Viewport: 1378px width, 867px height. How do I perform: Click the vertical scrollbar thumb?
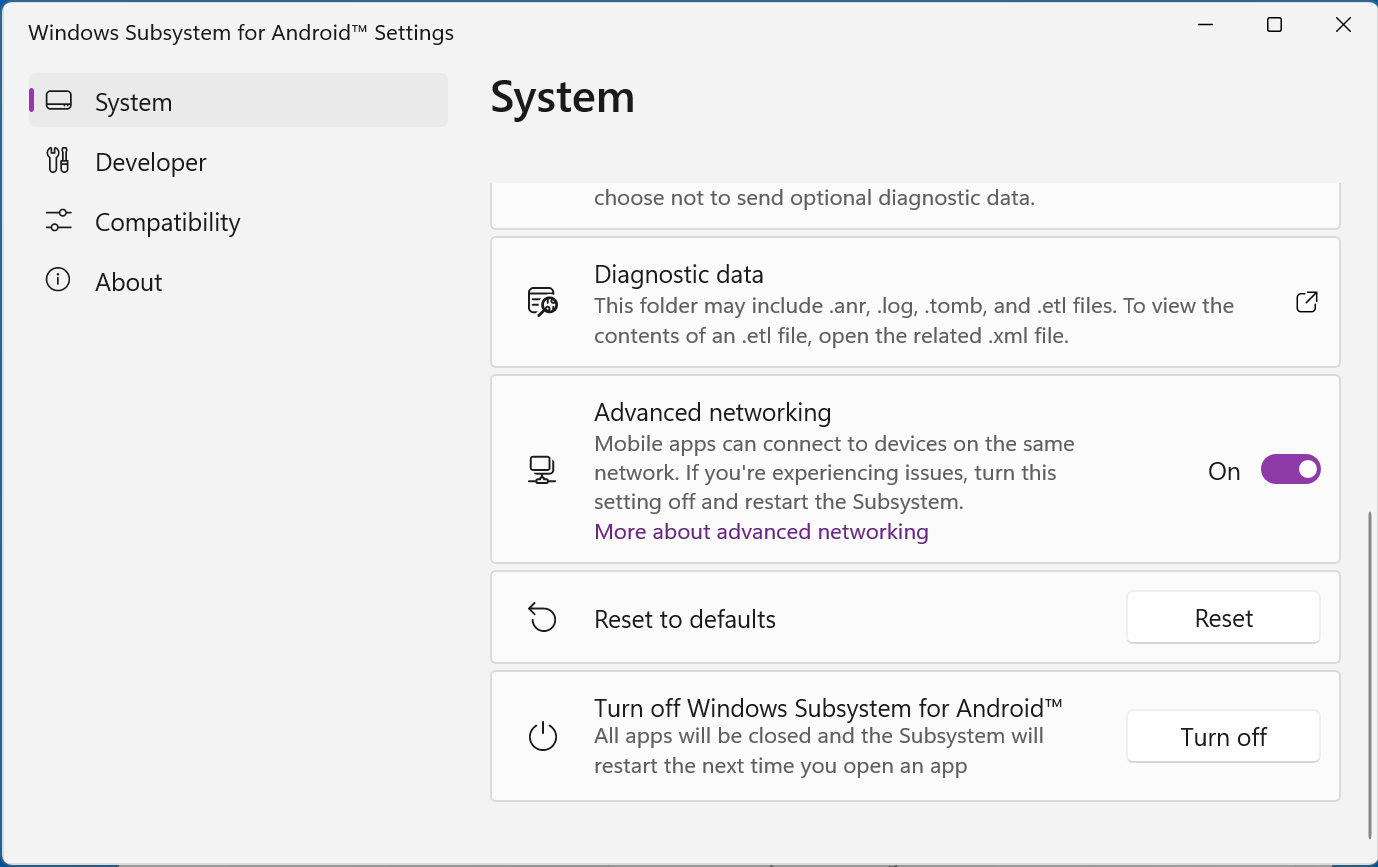(x=1370, y=676)
